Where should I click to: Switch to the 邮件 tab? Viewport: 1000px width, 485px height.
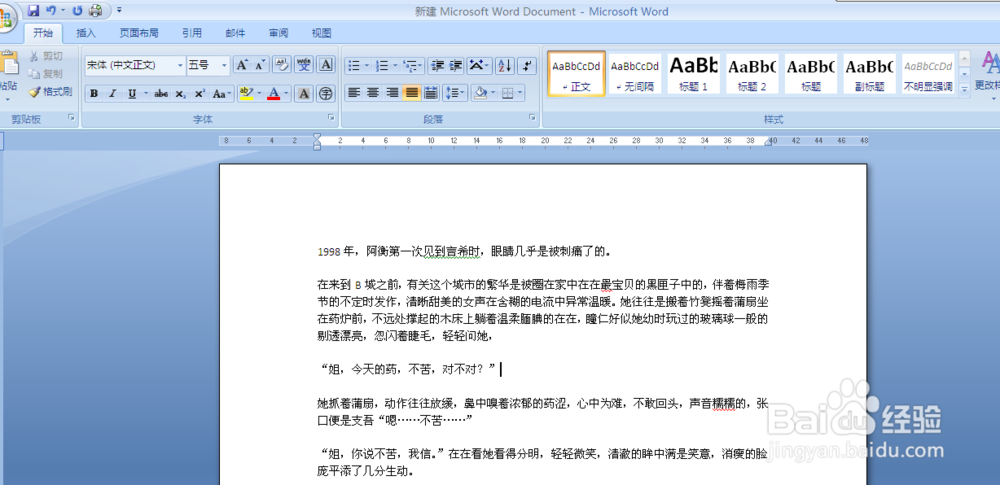coord(235,33)
